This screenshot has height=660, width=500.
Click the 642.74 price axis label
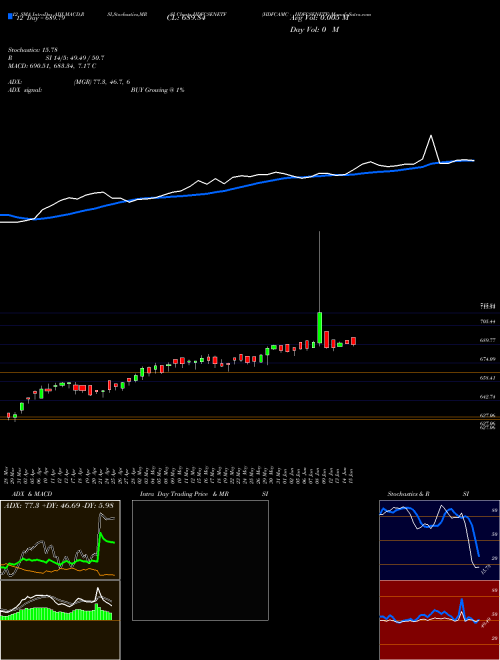pos(487,397)
